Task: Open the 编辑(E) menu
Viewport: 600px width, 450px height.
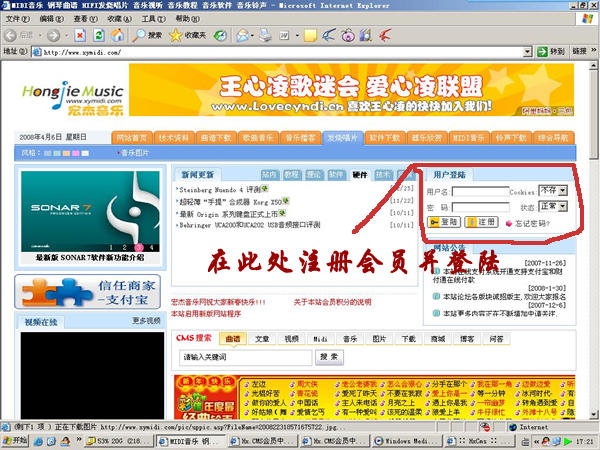Action: 52,19
